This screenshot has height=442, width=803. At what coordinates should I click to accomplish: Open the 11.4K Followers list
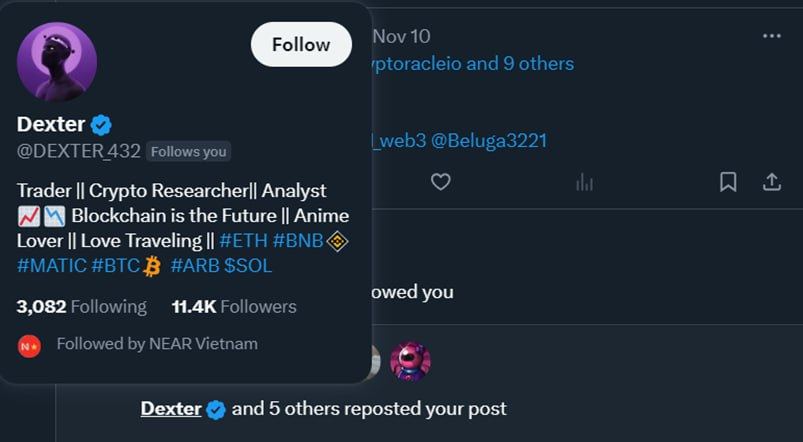coord(234,306)
